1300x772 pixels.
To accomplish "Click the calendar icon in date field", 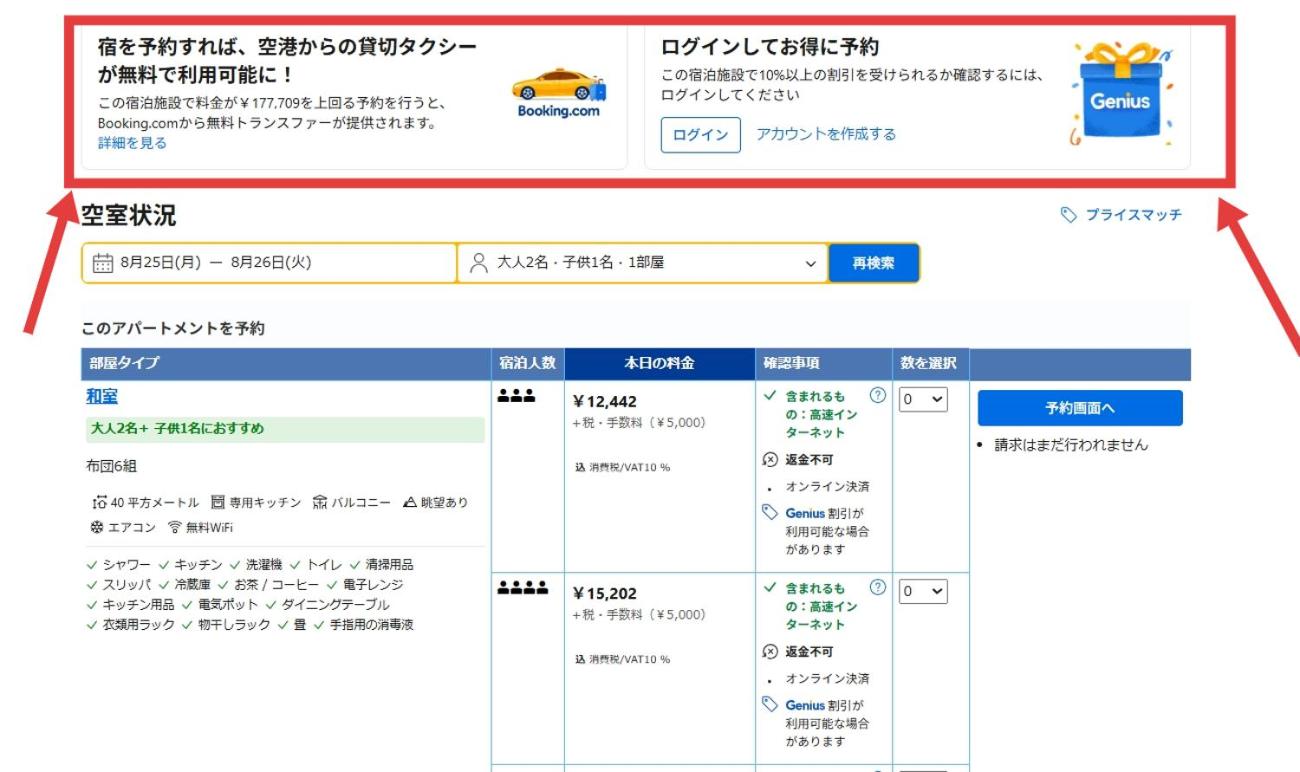I will pyautogui.click(x=102, y=264).
